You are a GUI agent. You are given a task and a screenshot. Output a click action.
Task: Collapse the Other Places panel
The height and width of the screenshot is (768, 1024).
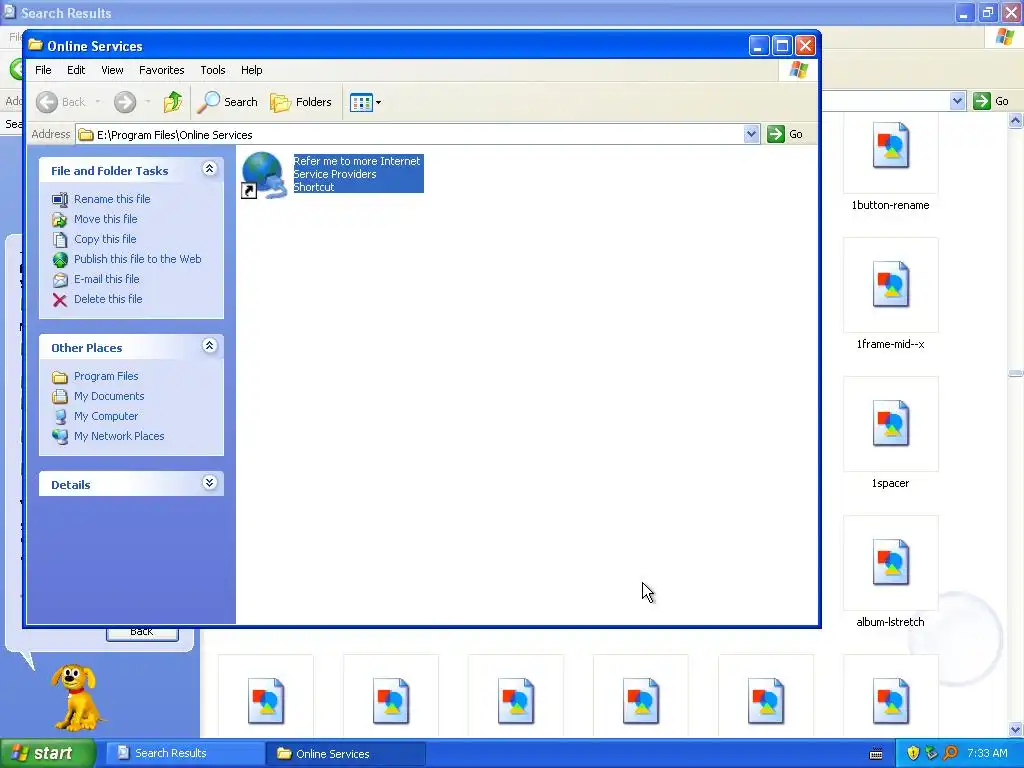tap(209, 346)
